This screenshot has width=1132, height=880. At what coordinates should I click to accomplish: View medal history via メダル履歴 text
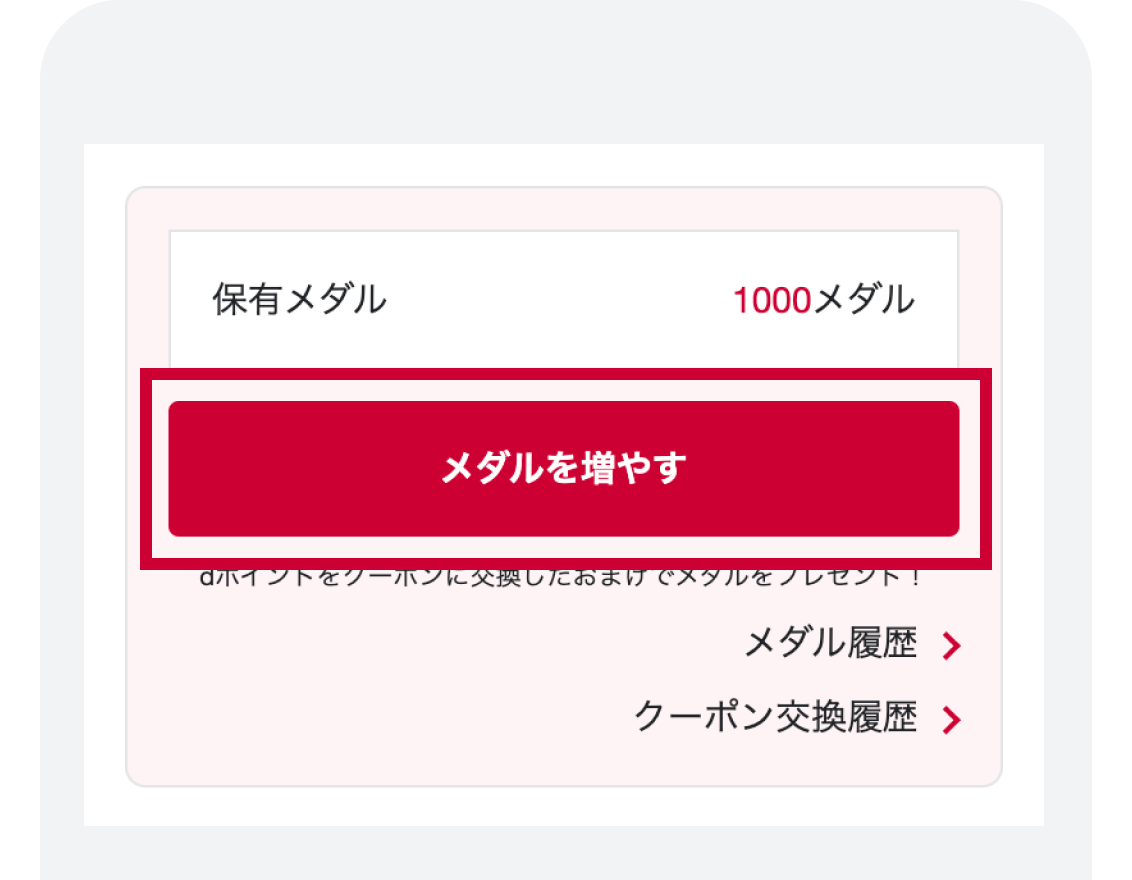coord(831,642)
